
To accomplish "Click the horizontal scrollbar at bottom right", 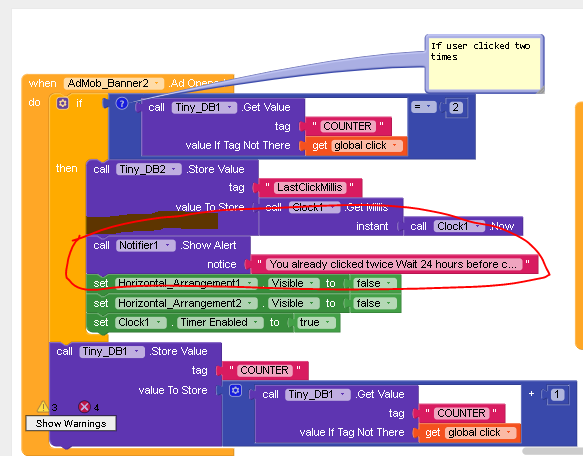I will (x=553, y=451).
